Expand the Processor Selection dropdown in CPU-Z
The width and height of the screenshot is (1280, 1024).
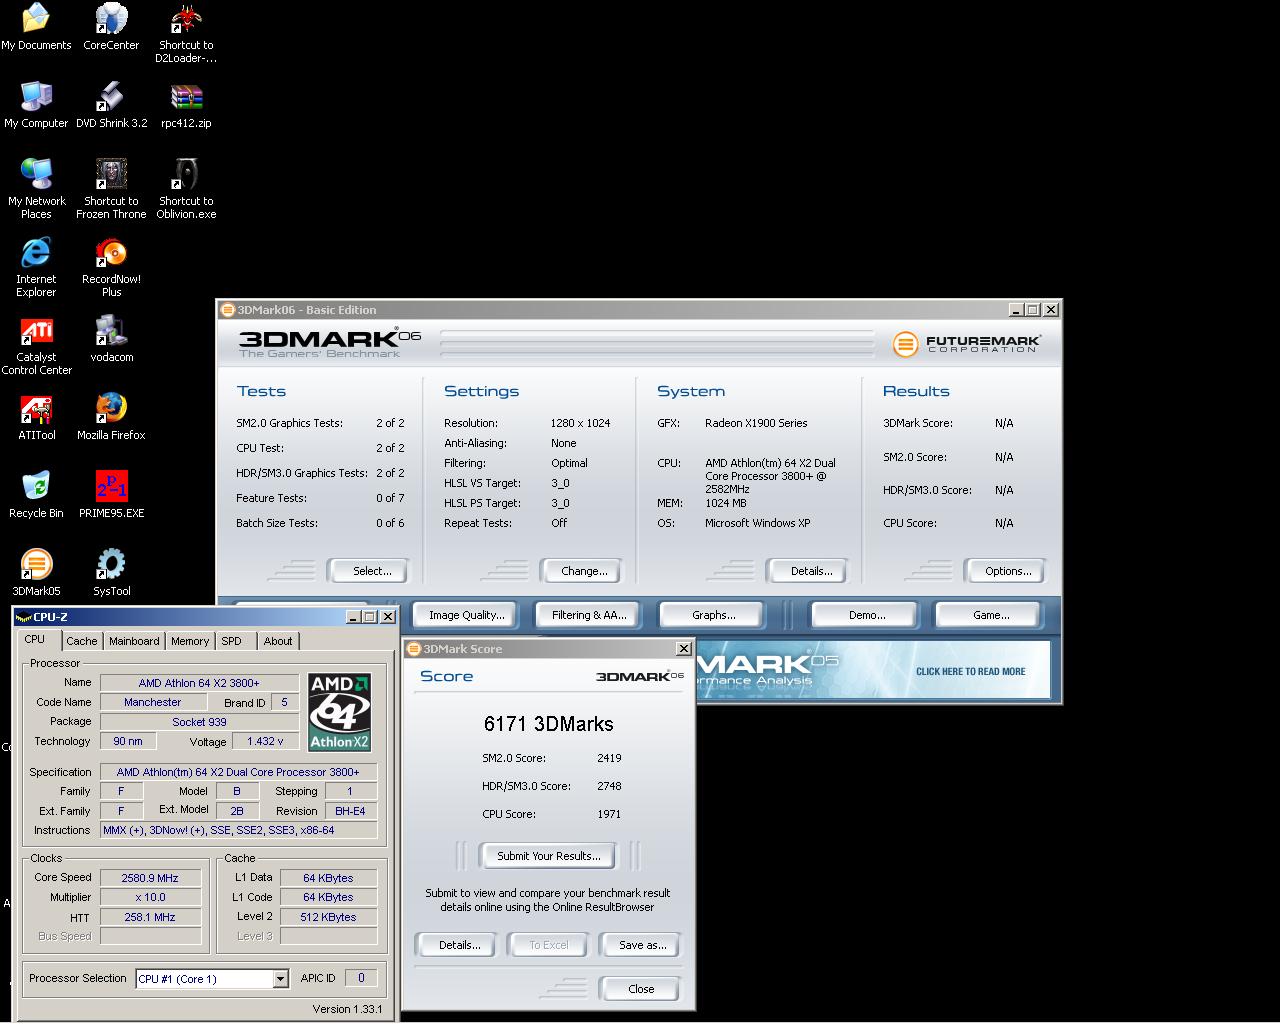[280, 979]
